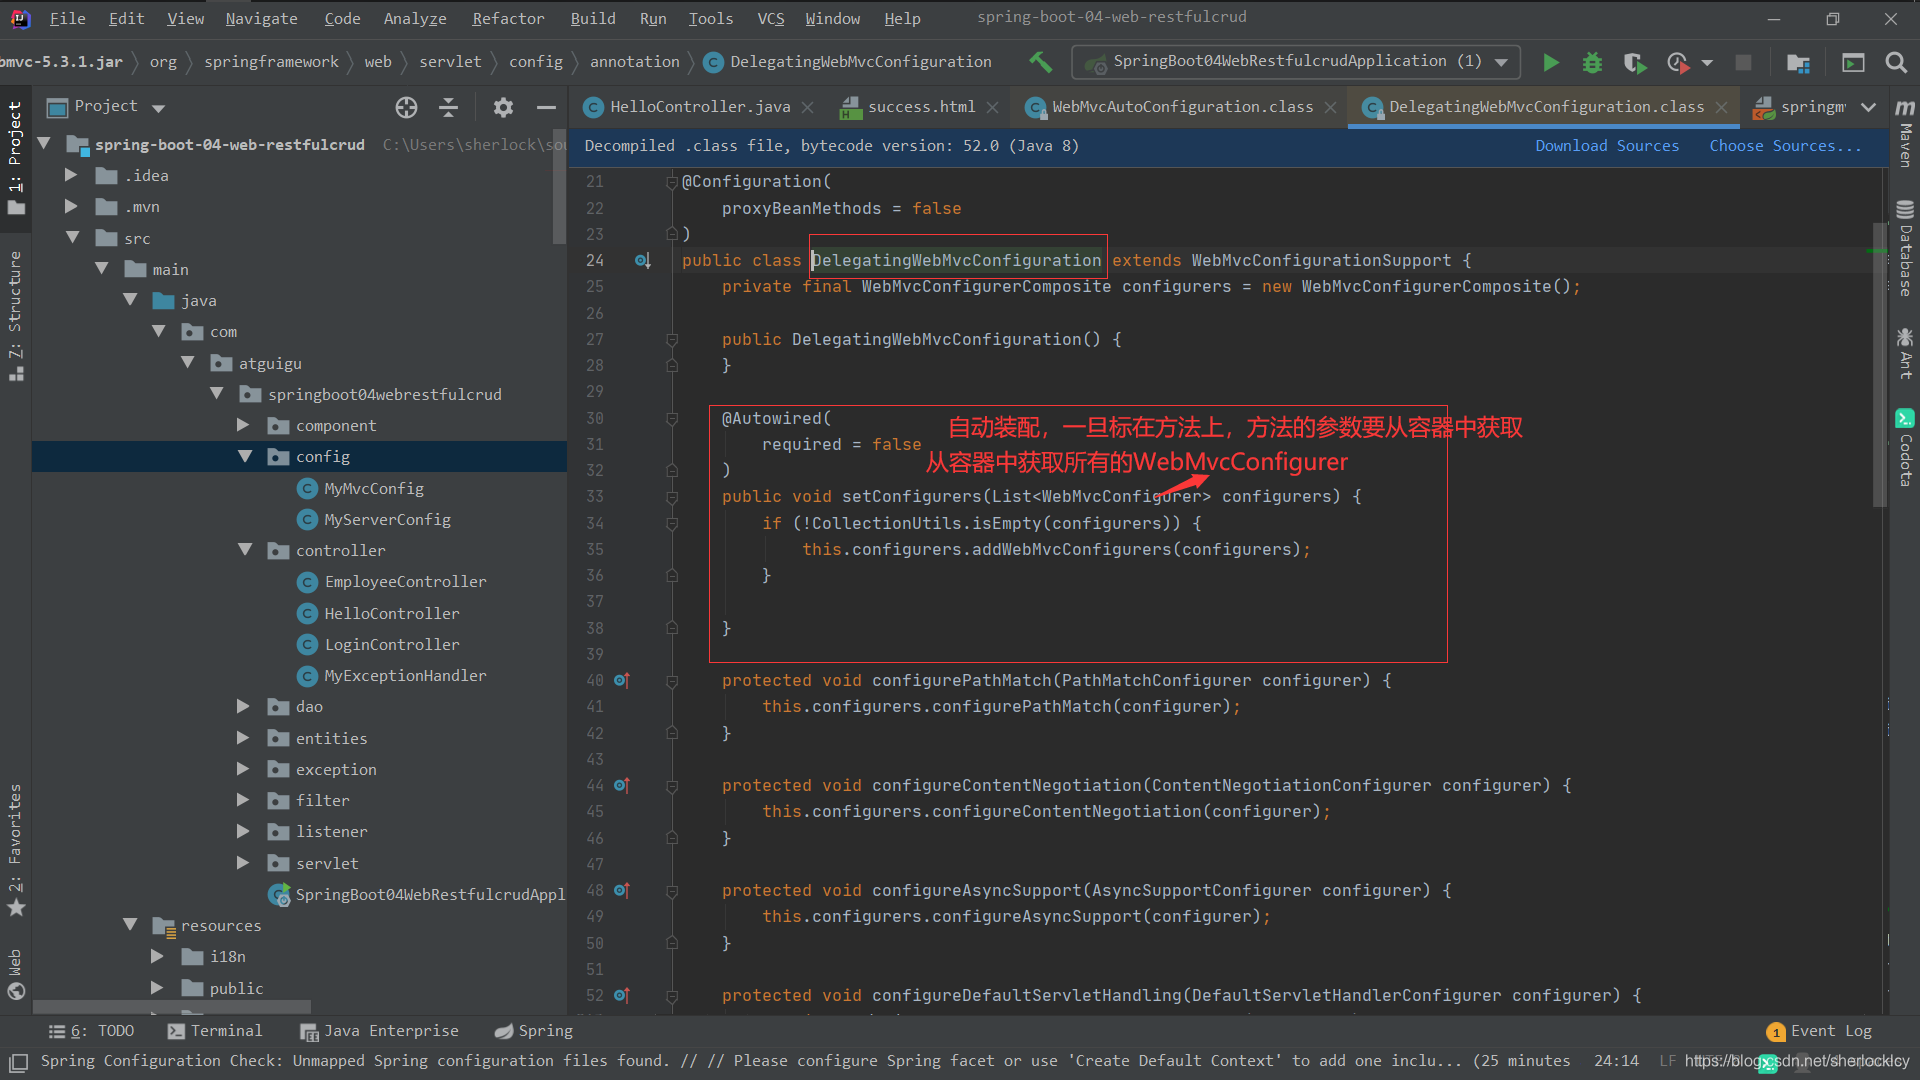The image size is (1920, 1080).
Task: Open the Ant tool window
Action: [1905, 353]
